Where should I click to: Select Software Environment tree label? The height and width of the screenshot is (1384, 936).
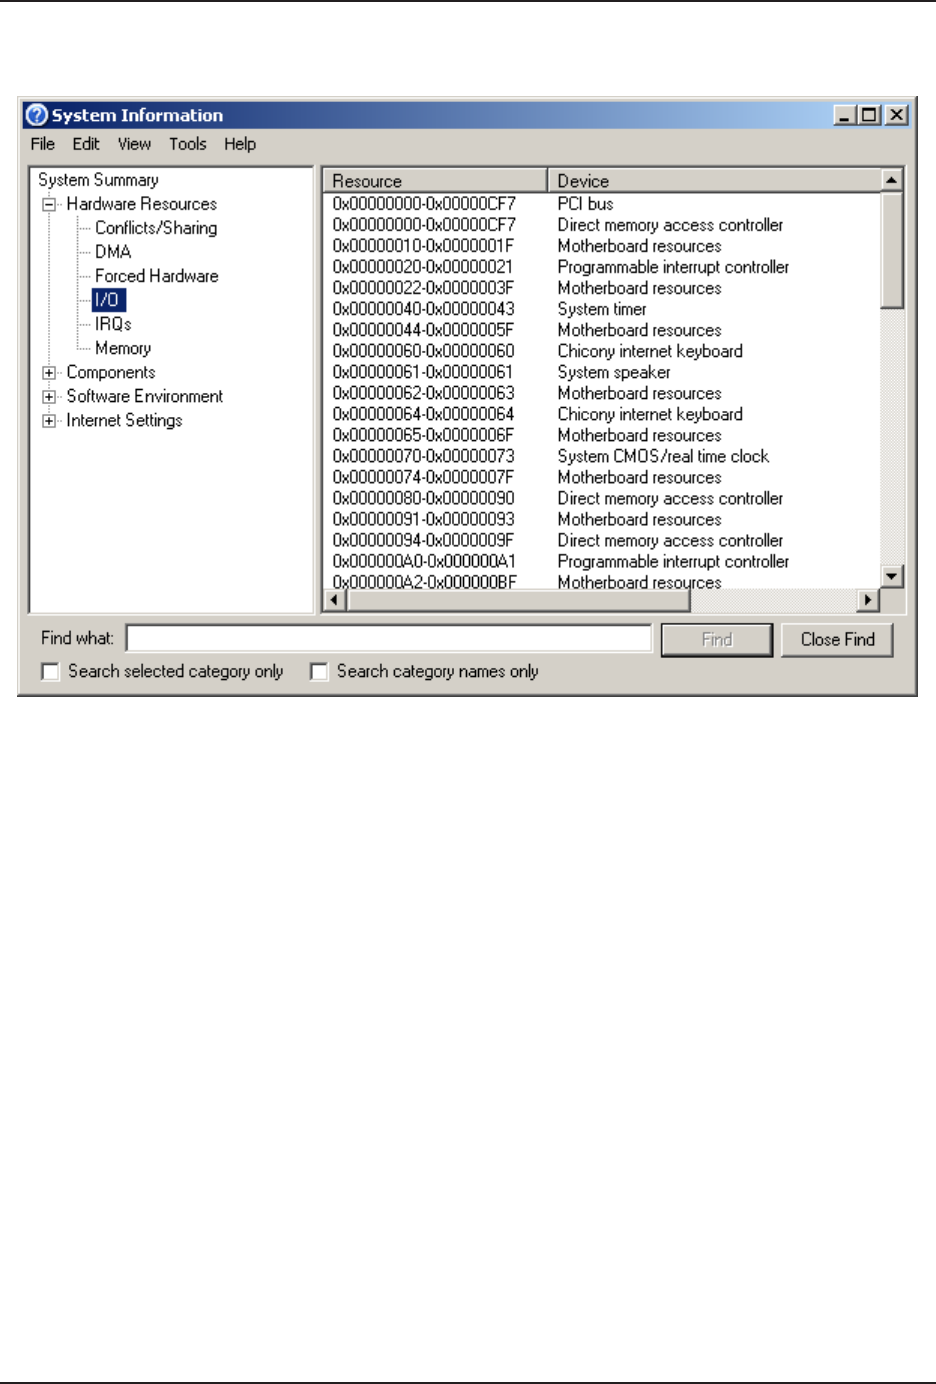coord(145,397)
